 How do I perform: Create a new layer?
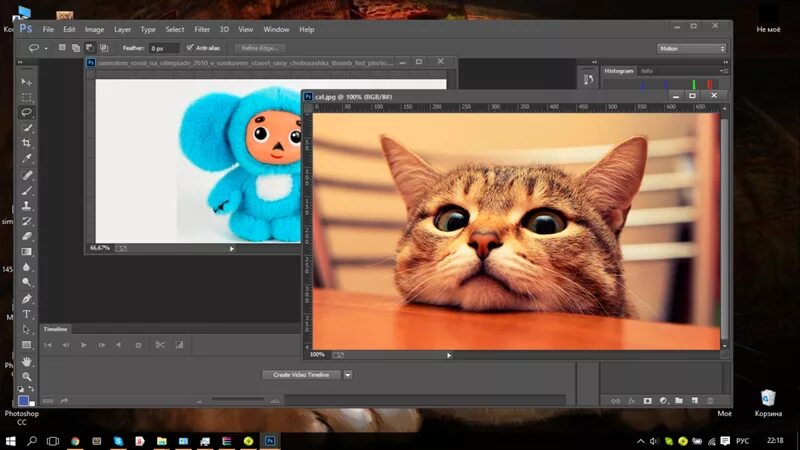pyautogui.click(x=694, y=401)
